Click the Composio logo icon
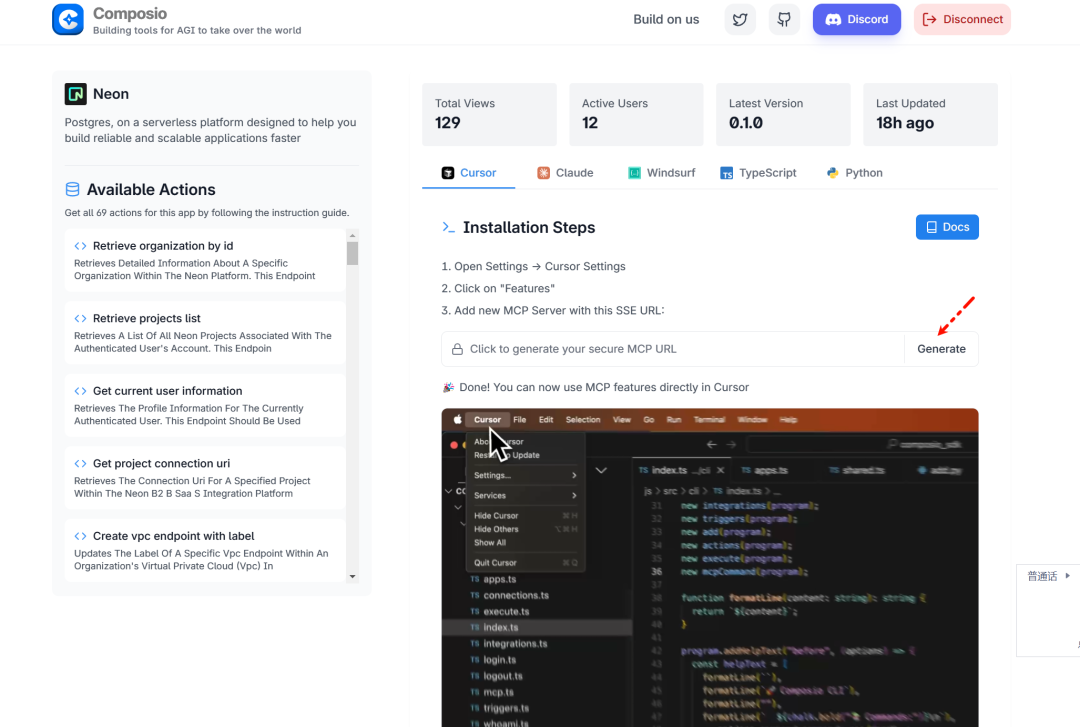Screen dimensions: 1080x727 click(68, 19)
